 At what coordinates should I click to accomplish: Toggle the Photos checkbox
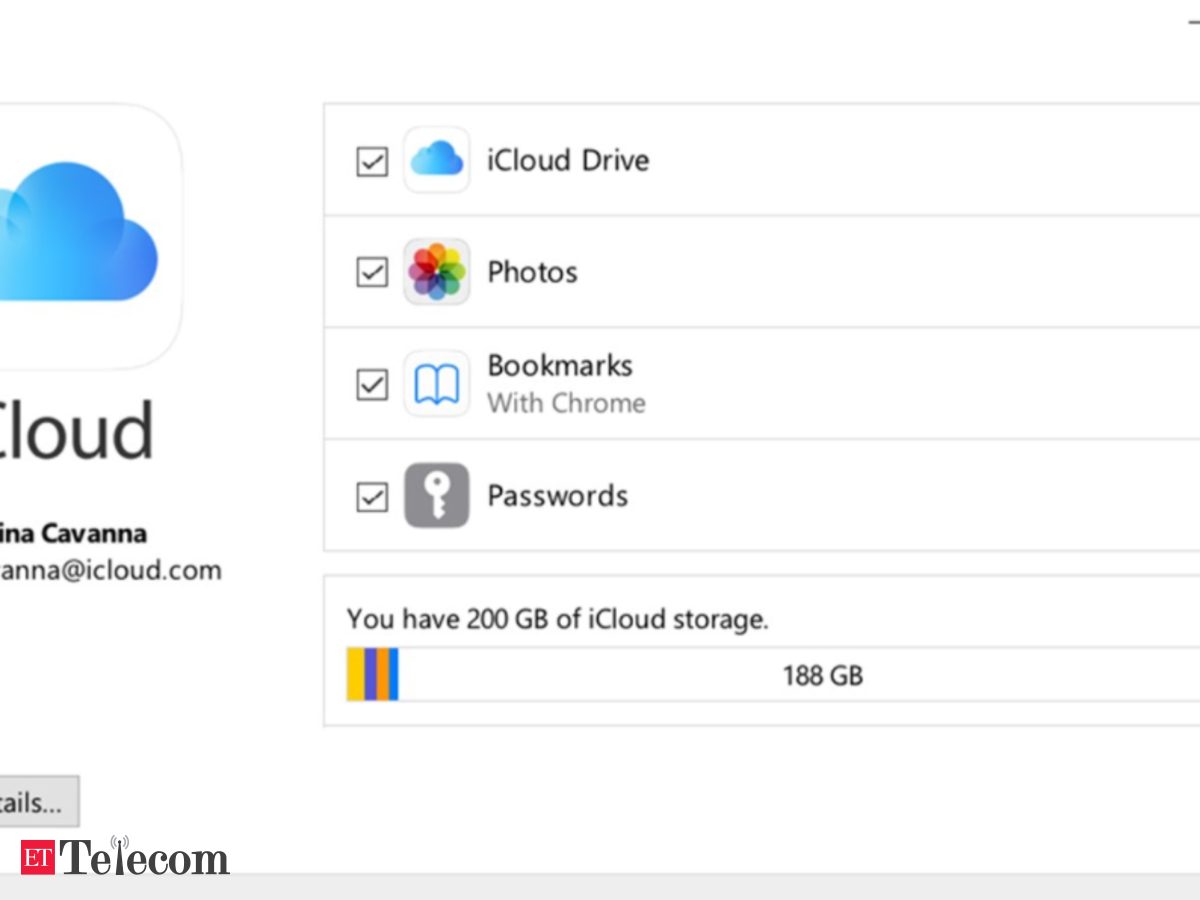tap(372, 272)
